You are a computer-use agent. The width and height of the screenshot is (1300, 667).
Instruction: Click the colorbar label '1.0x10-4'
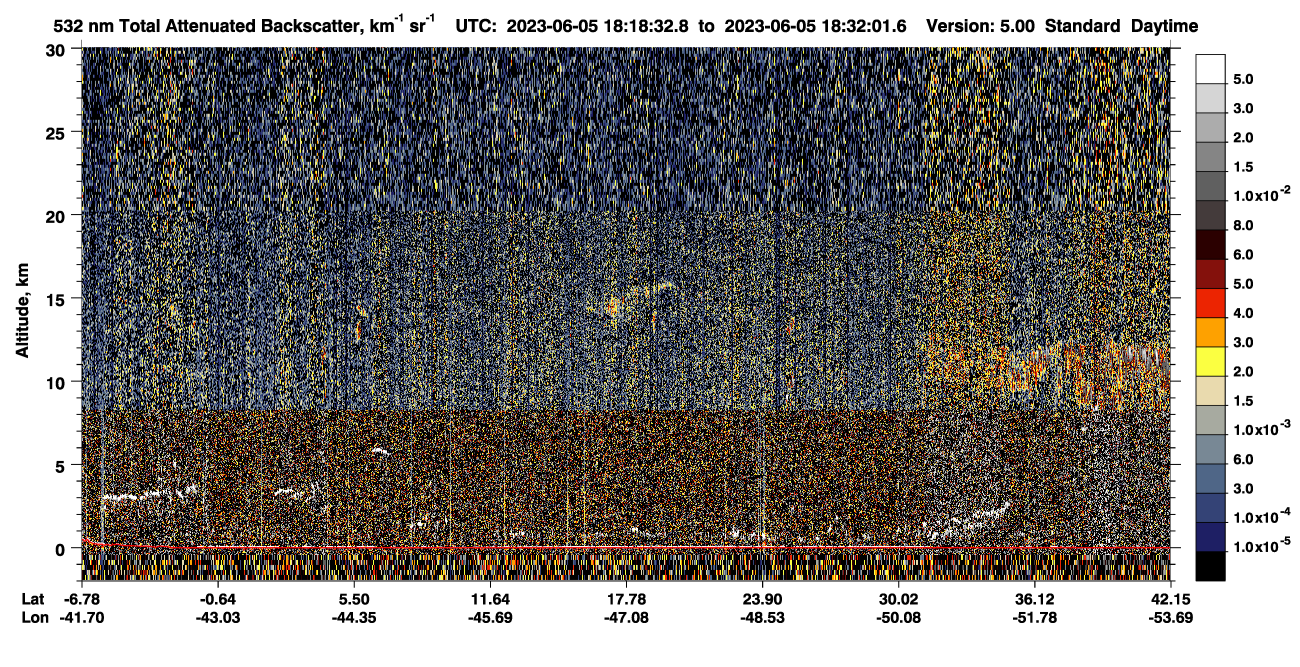pos(1262,516)
